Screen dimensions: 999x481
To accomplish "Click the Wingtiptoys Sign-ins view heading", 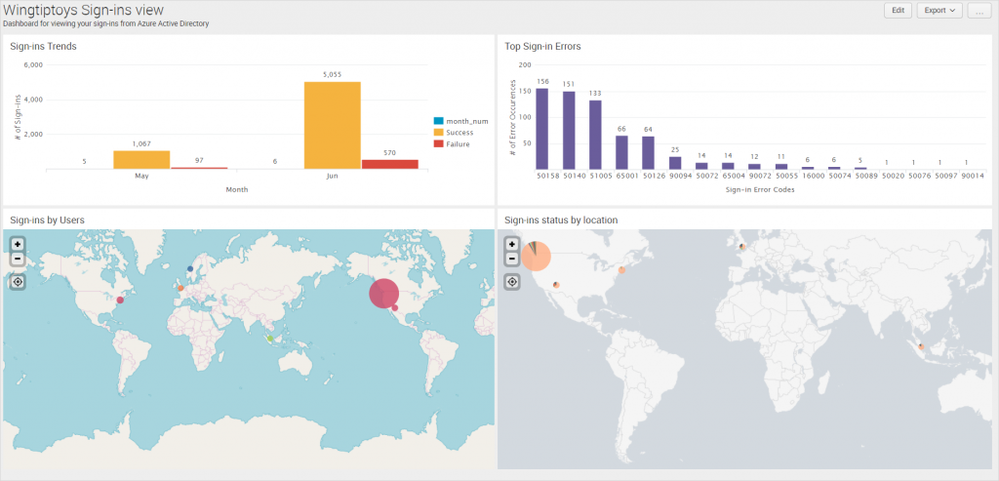I will coord(83,10).
